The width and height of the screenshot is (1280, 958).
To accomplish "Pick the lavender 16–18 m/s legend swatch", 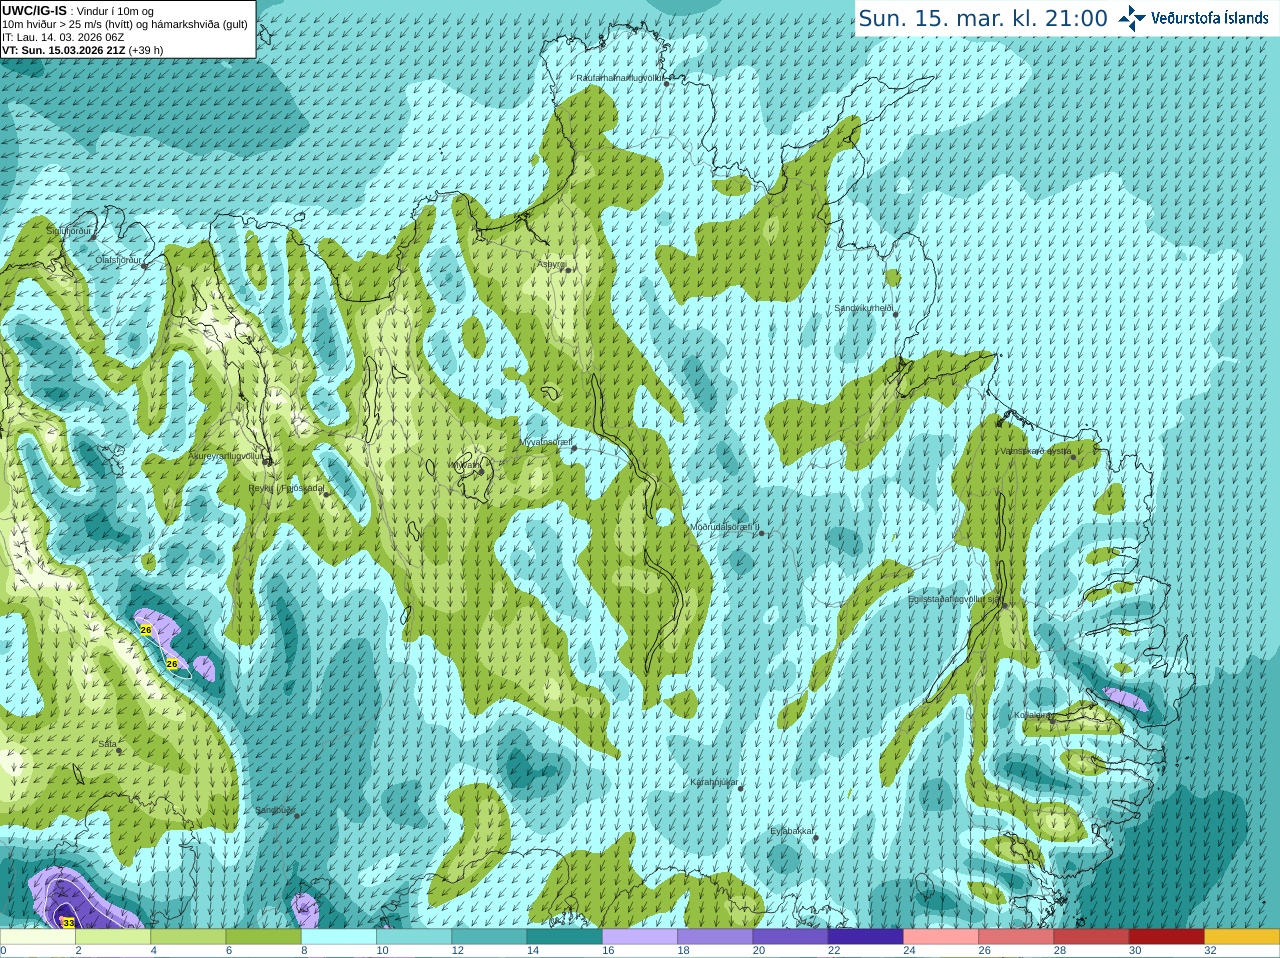I will click(x=640, y=937).
